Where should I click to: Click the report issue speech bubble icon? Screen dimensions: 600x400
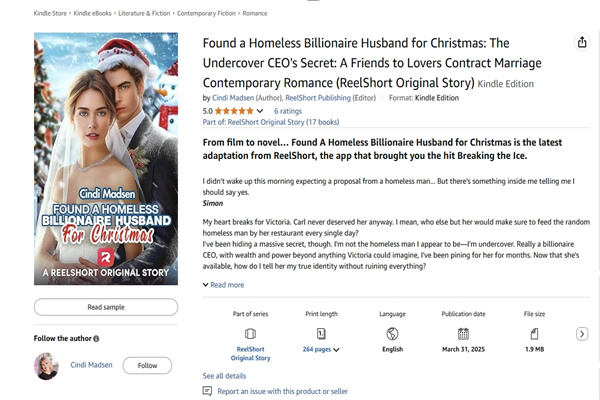pyautogui.click(x=207, y=391)
